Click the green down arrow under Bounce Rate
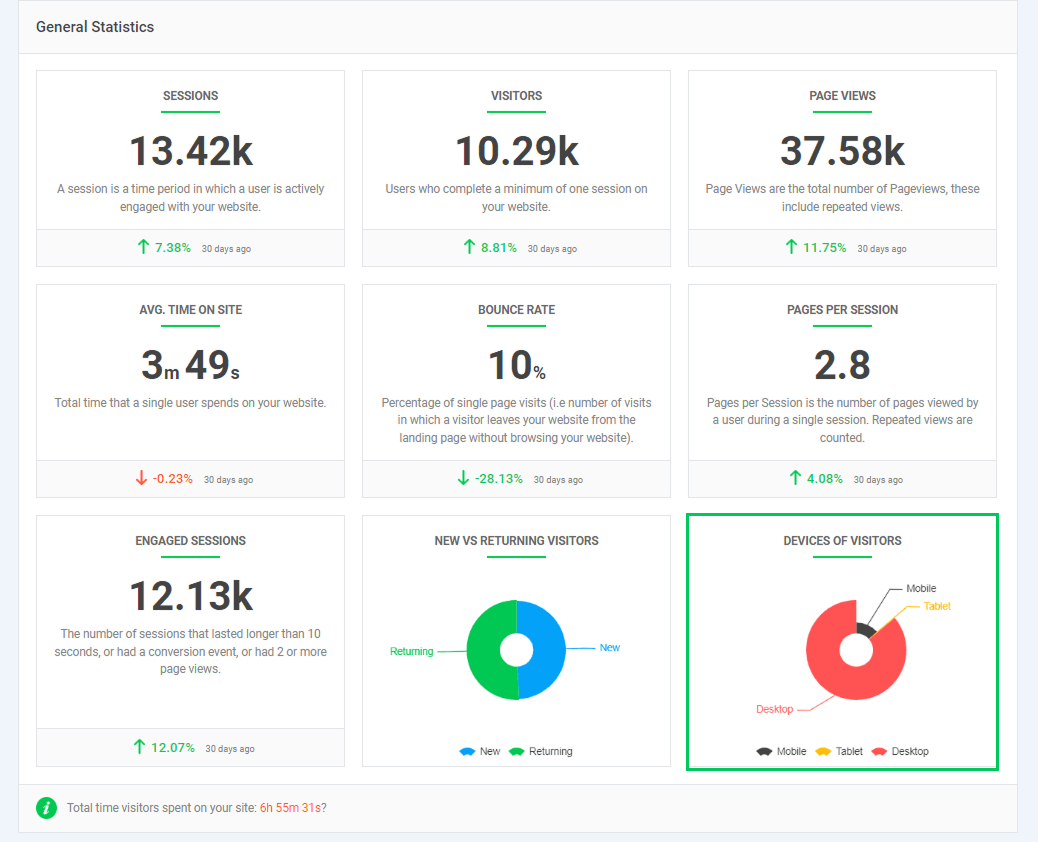Viewport: 1038px width, 842px height. [463, 478]
